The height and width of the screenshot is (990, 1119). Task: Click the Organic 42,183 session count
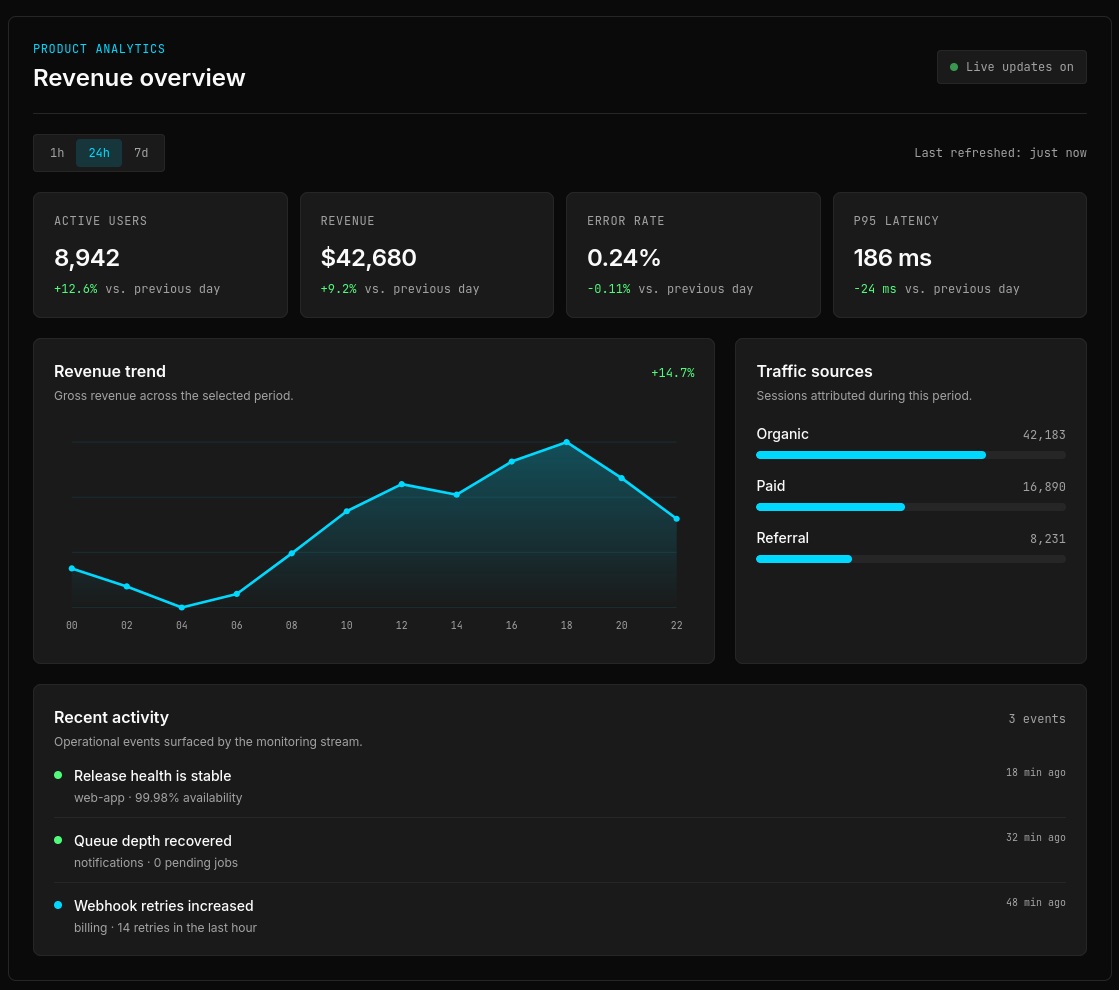(1044, 435)
